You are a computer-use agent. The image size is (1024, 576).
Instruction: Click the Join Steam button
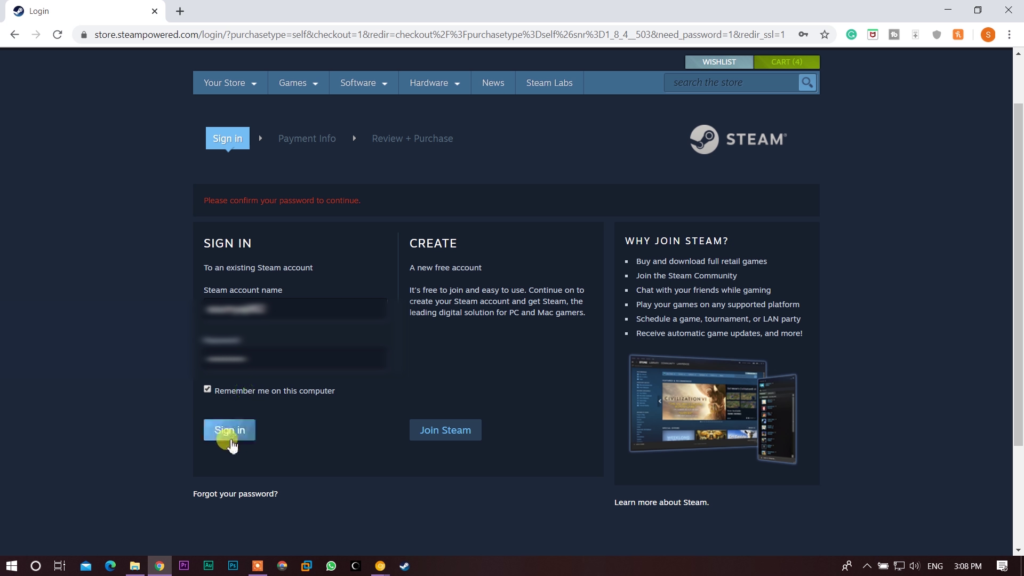coord(445,430)
